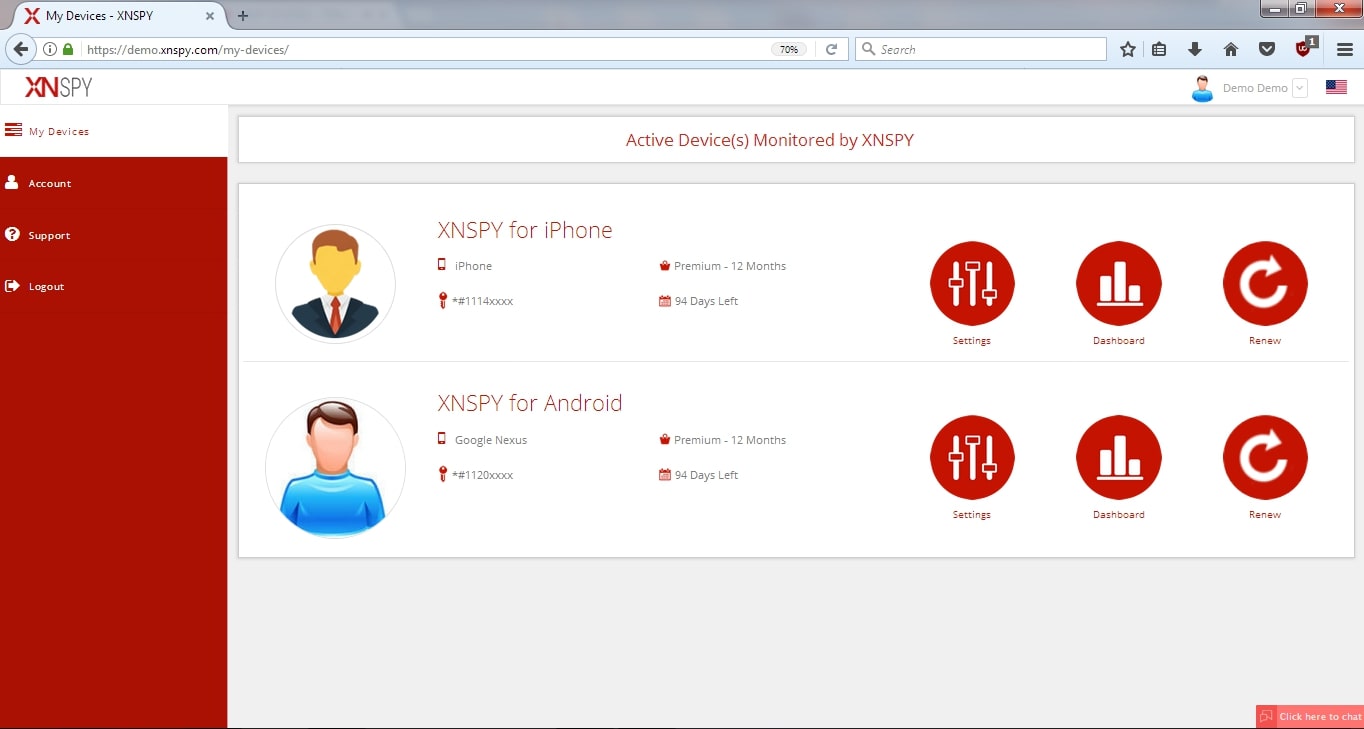
Task: Click the 70% zoom level indicator
Action: pyautogui.click(x=789, y=49)
